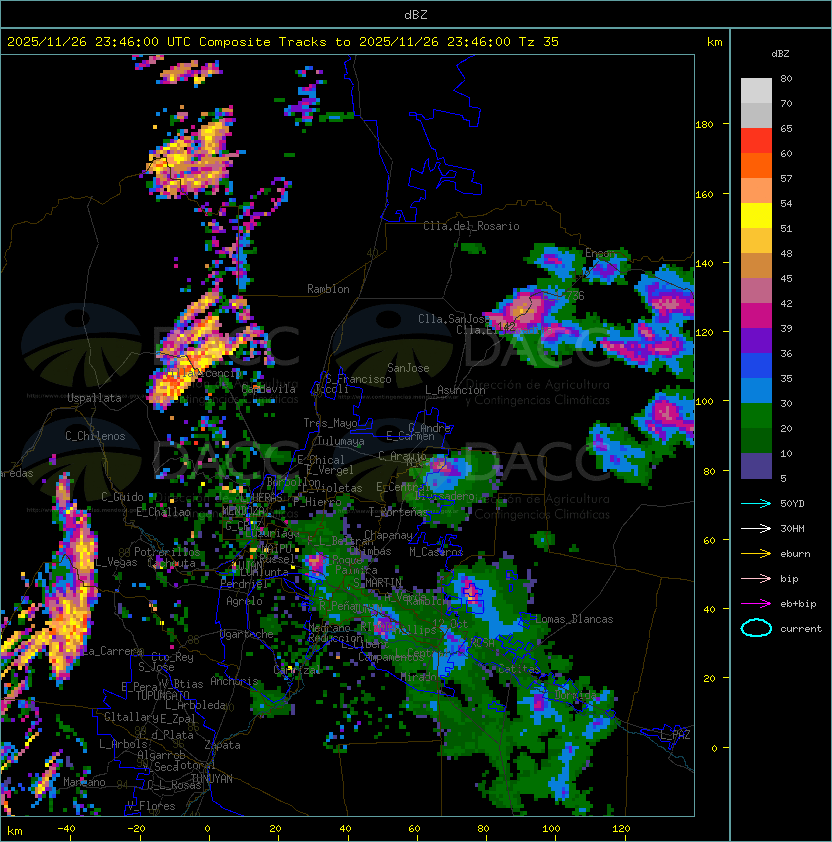Click the 180 km vertical axis tick

click(x=704, y=125)
